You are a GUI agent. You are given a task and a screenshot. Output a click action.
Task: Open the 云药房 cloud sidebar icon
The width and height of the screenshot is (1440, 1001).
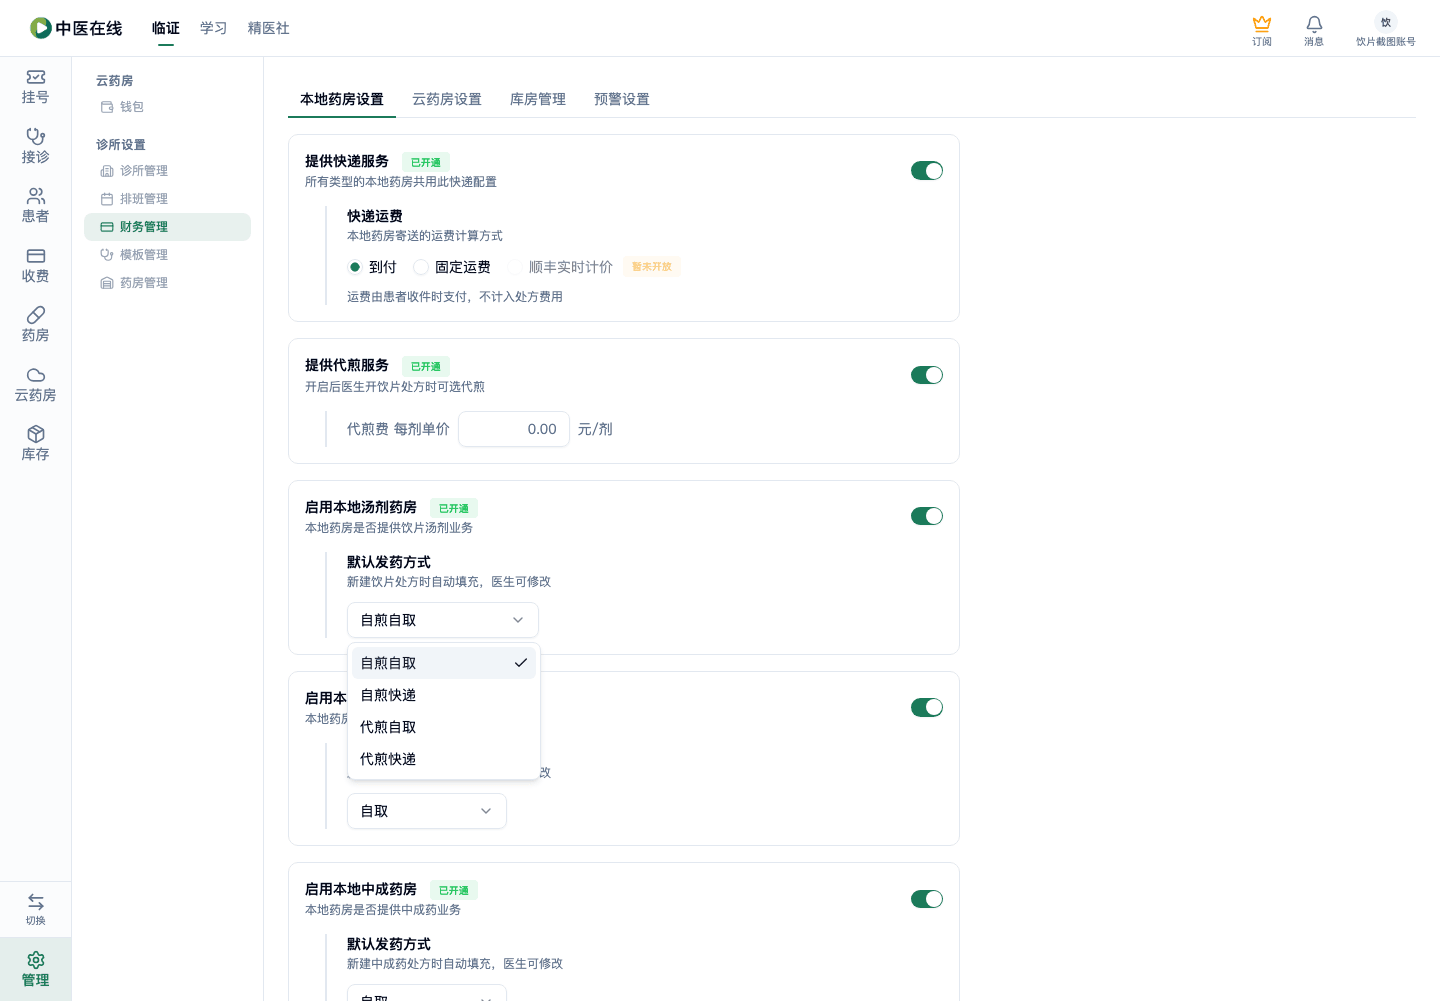(x=36, y=375)
